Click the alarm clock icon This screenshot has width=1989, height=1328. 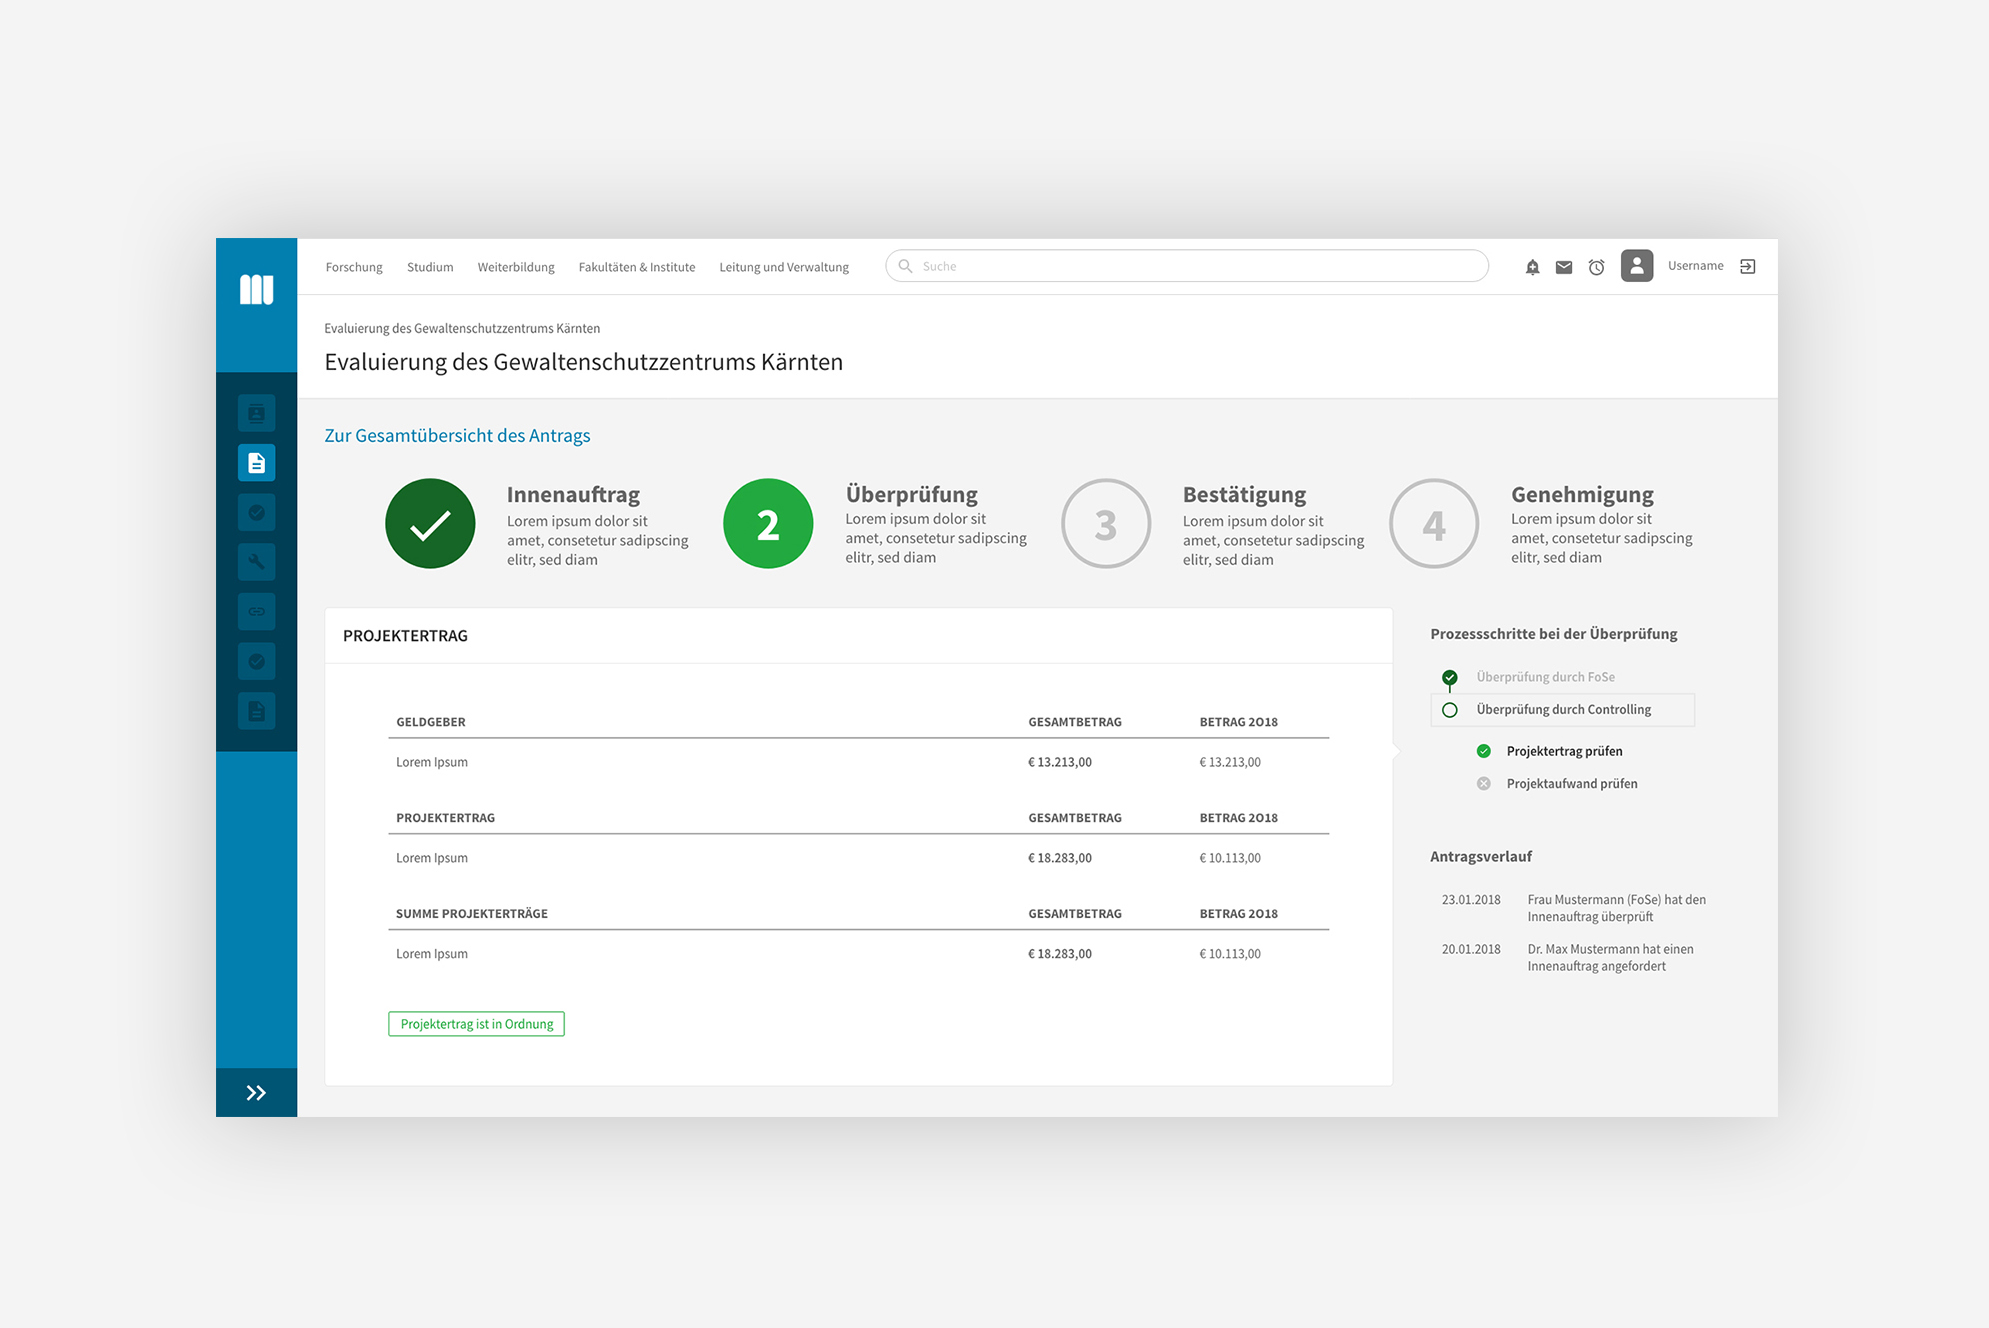pyautogui.click(x=1597, y=267)
